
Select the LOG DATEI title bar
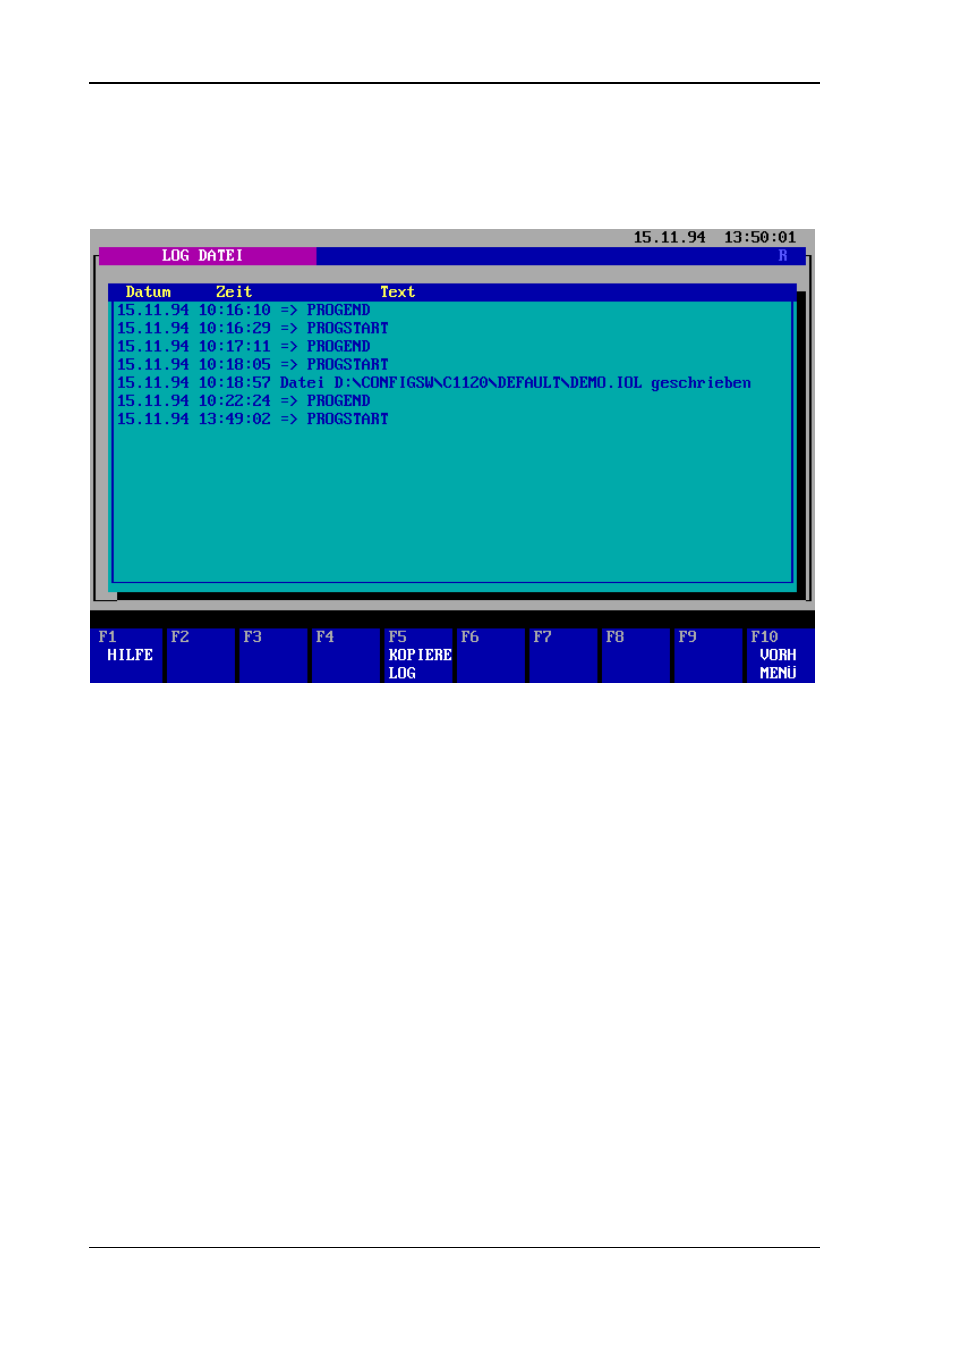click(208, 256)
